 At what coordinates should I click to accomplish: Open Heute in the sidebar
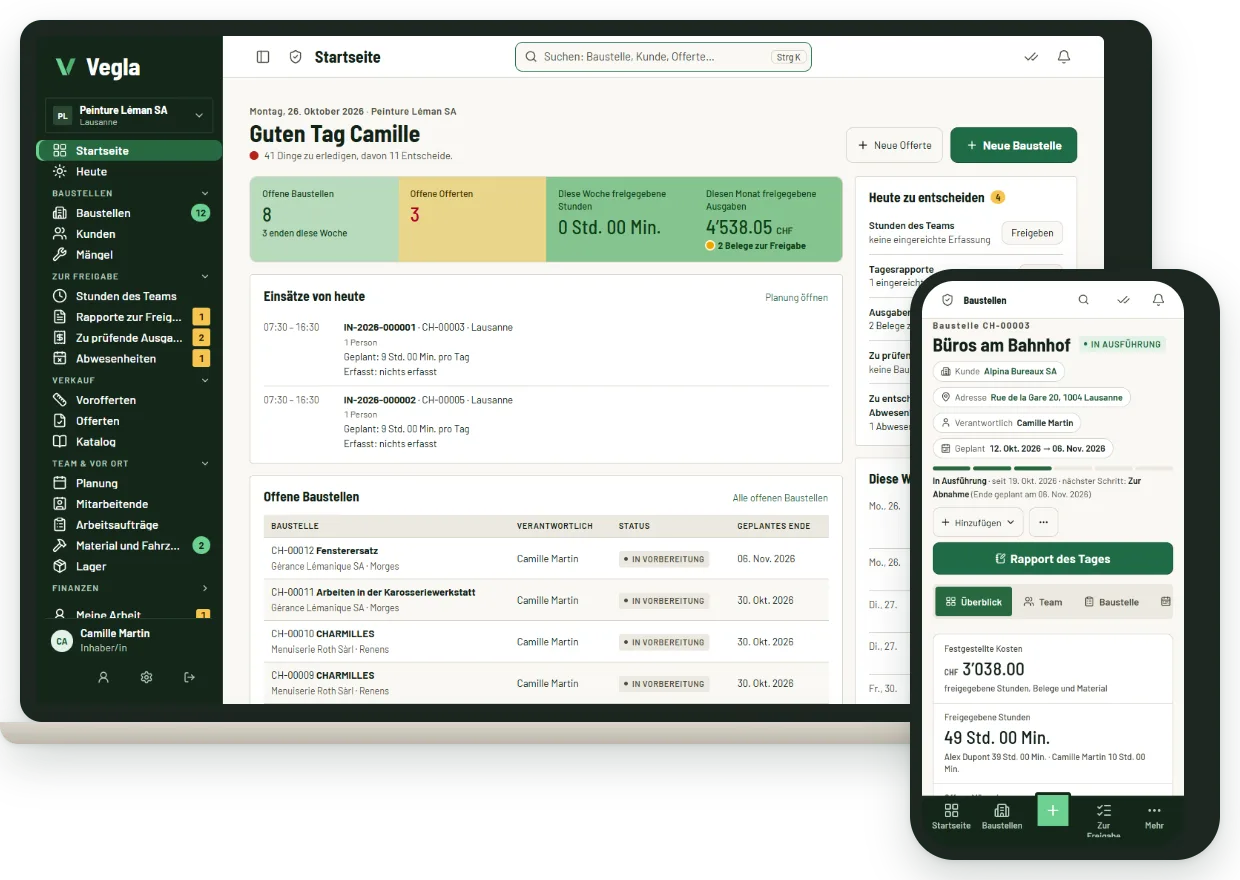point(129,172)
